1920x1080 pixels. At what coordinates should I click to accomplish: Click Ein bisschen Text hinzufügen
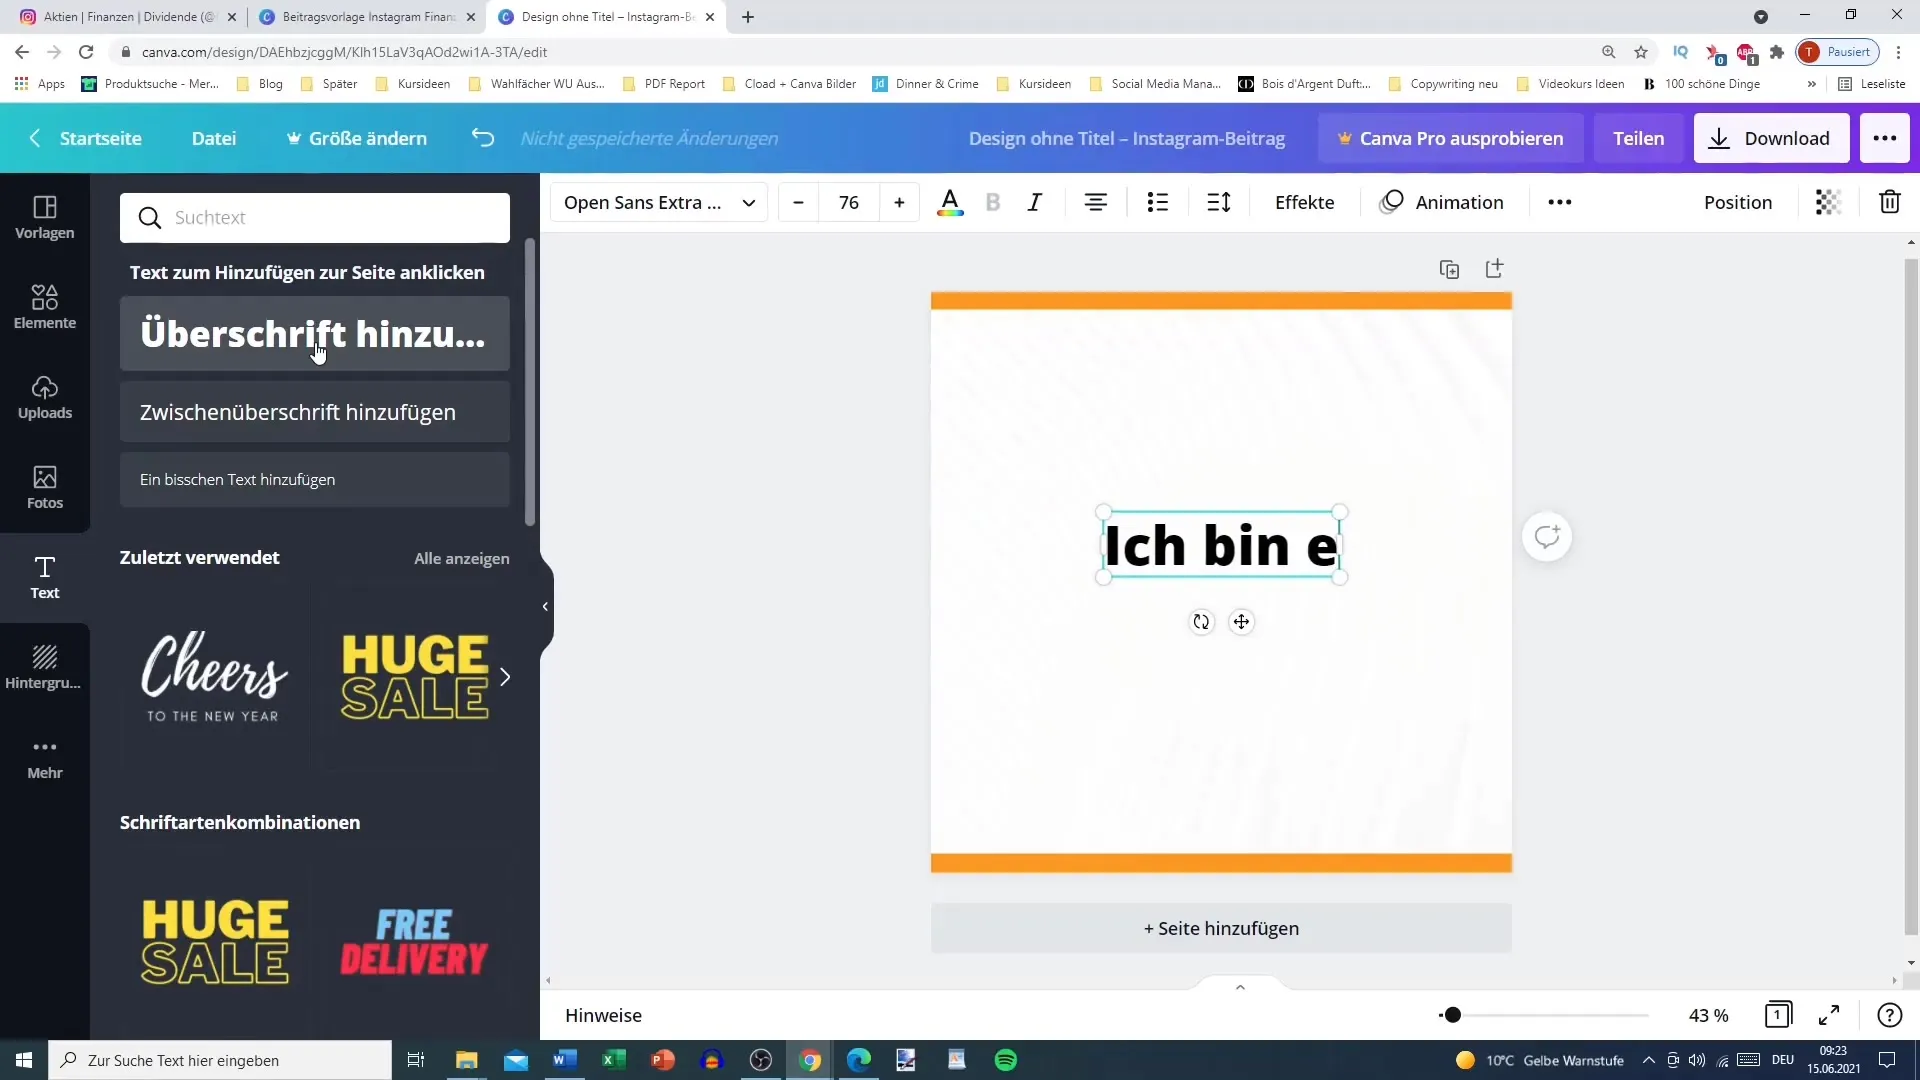(315, 480)
